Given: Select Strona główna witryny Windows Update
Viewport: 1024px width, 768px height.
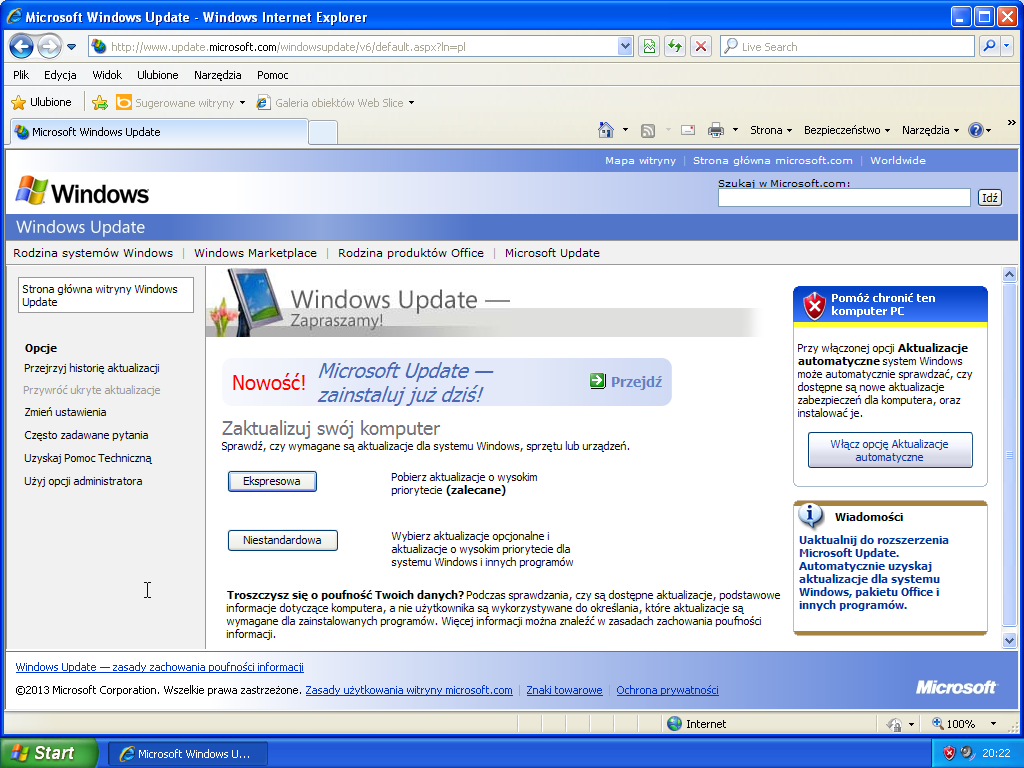Looking at the screenshot, I should click(106, 295).
